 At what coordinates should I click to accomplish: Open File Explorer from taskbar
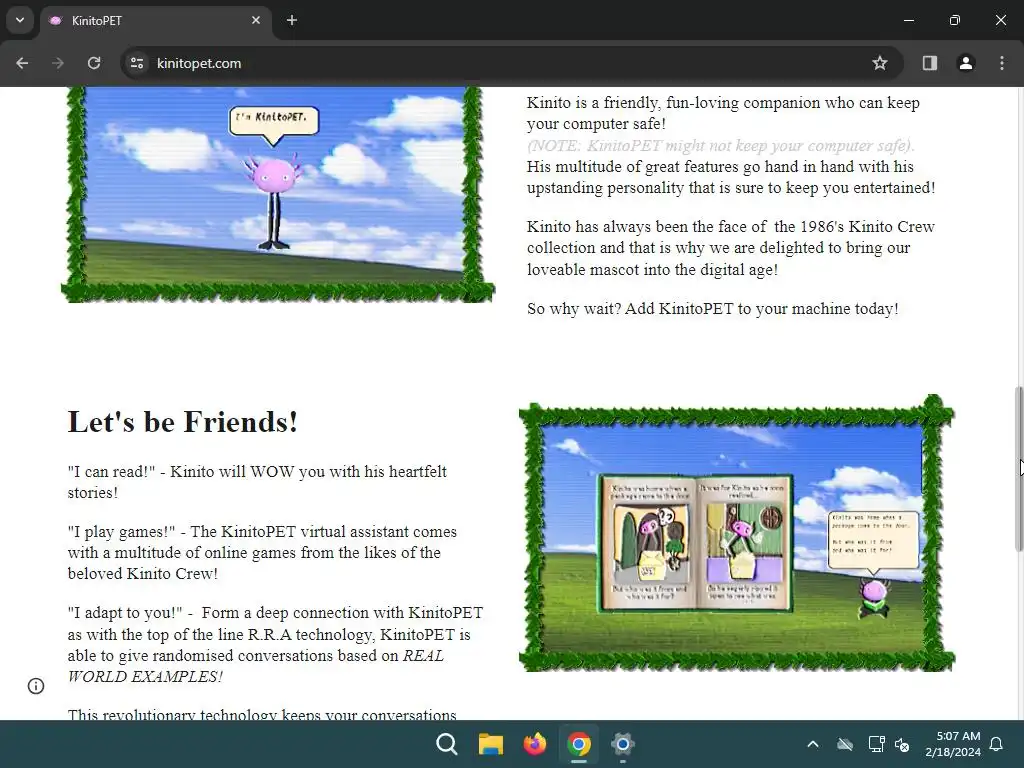[490, 744]
